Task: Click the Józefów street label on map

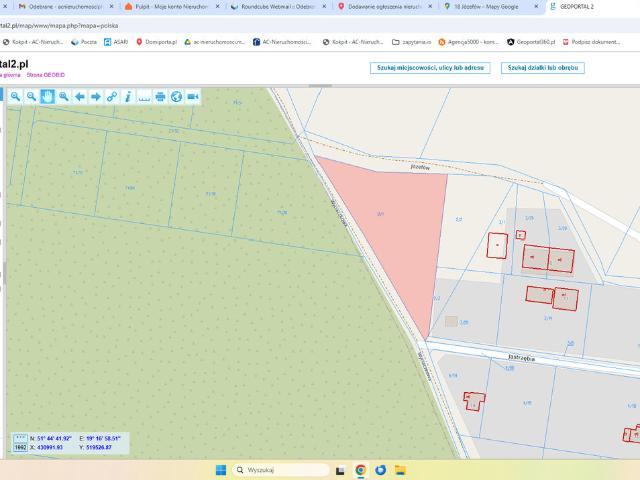Action: (420, 167)
